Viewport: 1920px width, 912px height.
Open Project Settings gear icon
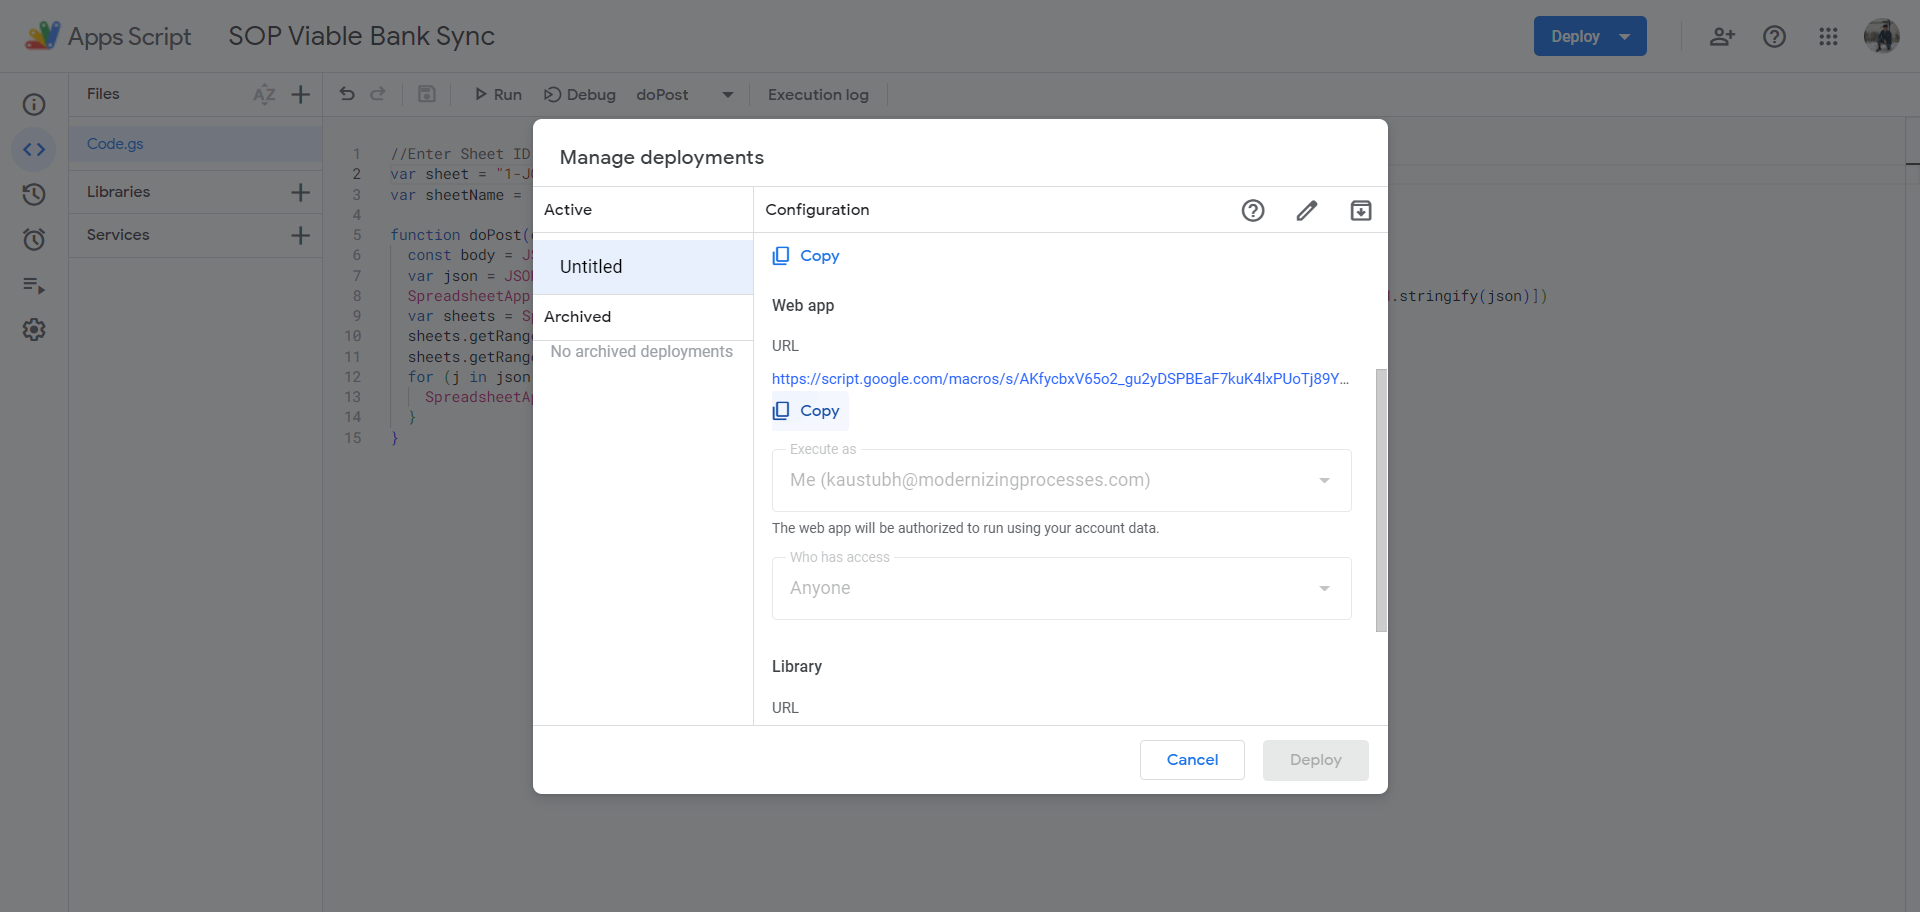(x=34, y=330)
